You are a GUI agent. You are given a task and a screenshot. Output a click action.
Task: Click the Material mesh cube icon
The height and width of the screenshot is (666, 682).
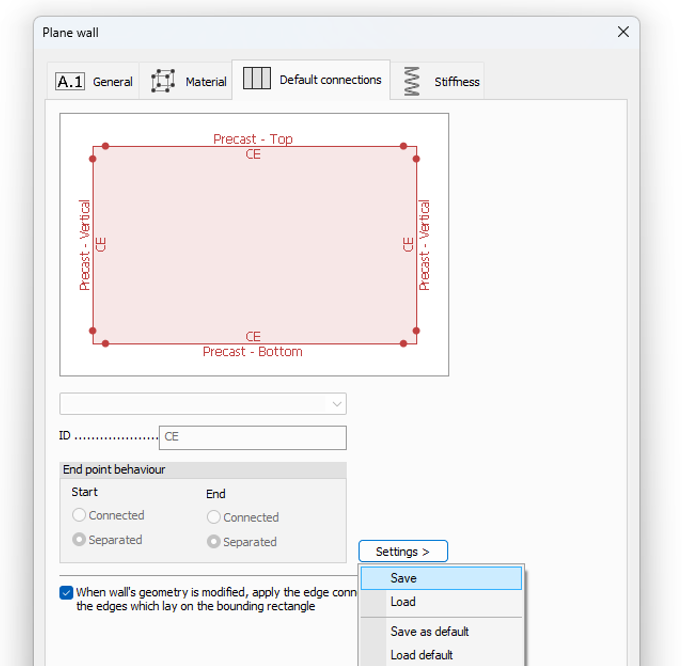[163, 81]
